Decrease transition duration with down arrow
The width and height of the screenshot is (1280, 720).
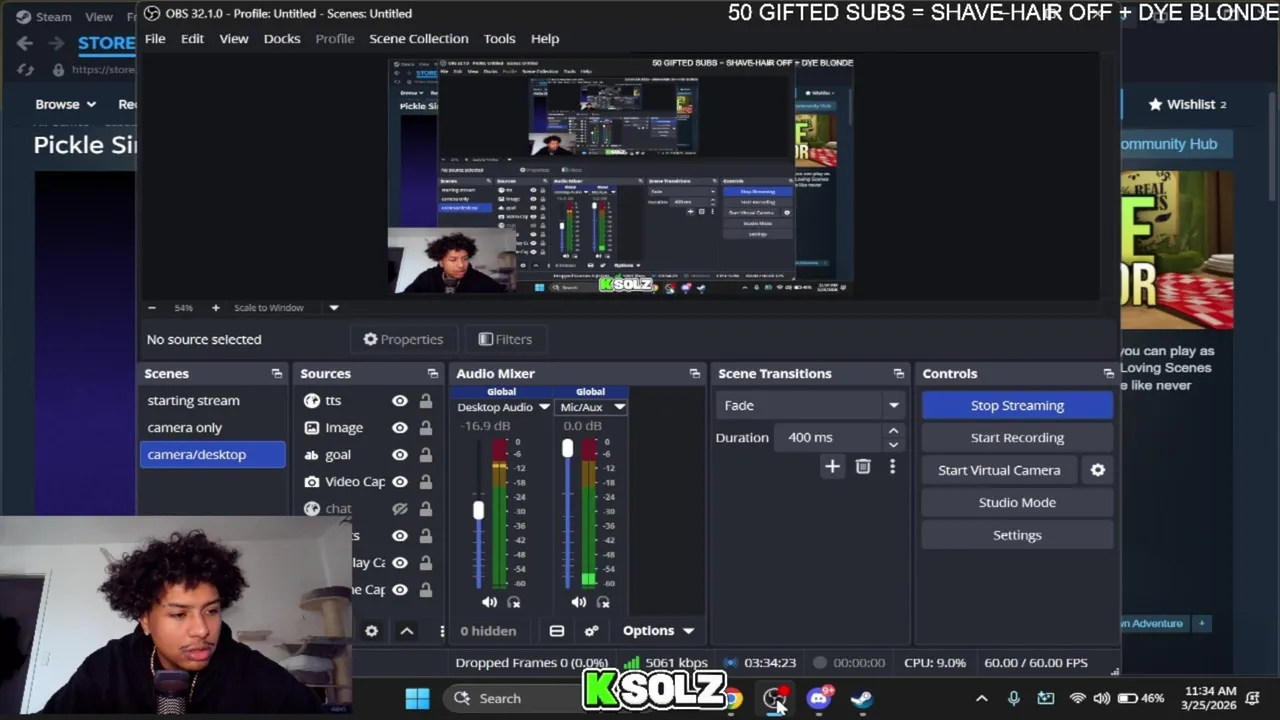point(893,444)
